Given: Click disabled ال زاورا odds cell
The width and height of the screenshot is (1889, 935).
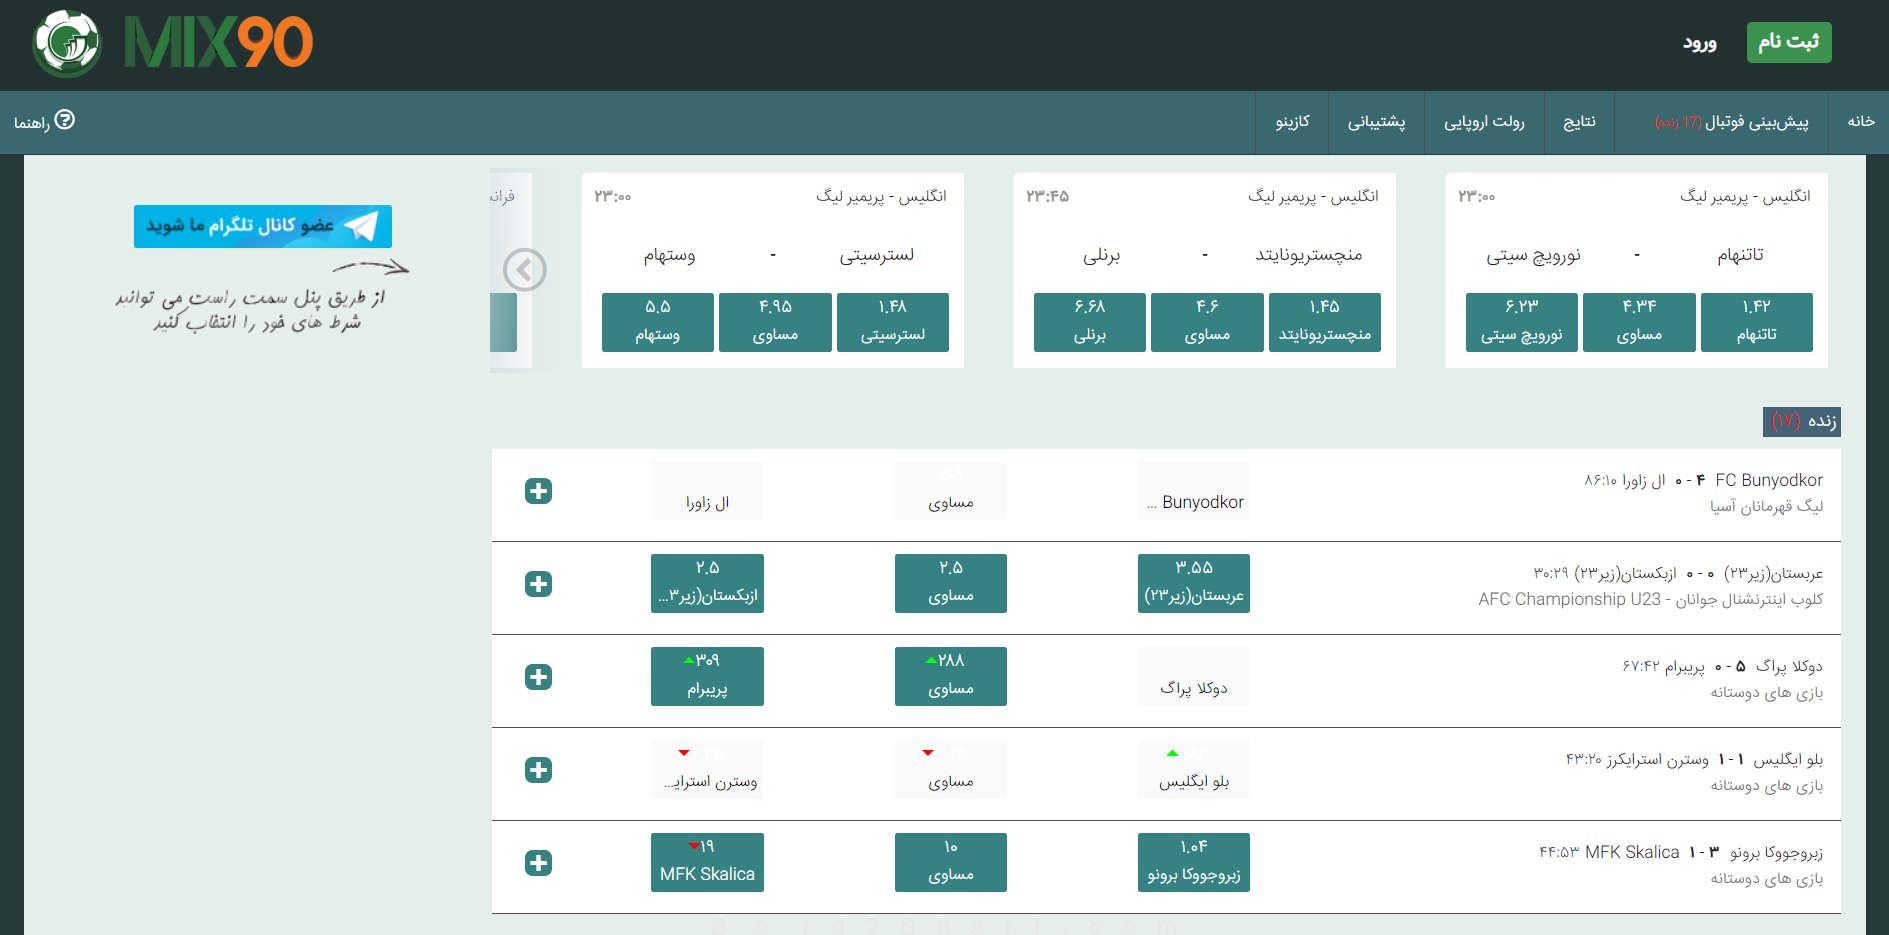Looking at the screenshot, I should 707,490.
